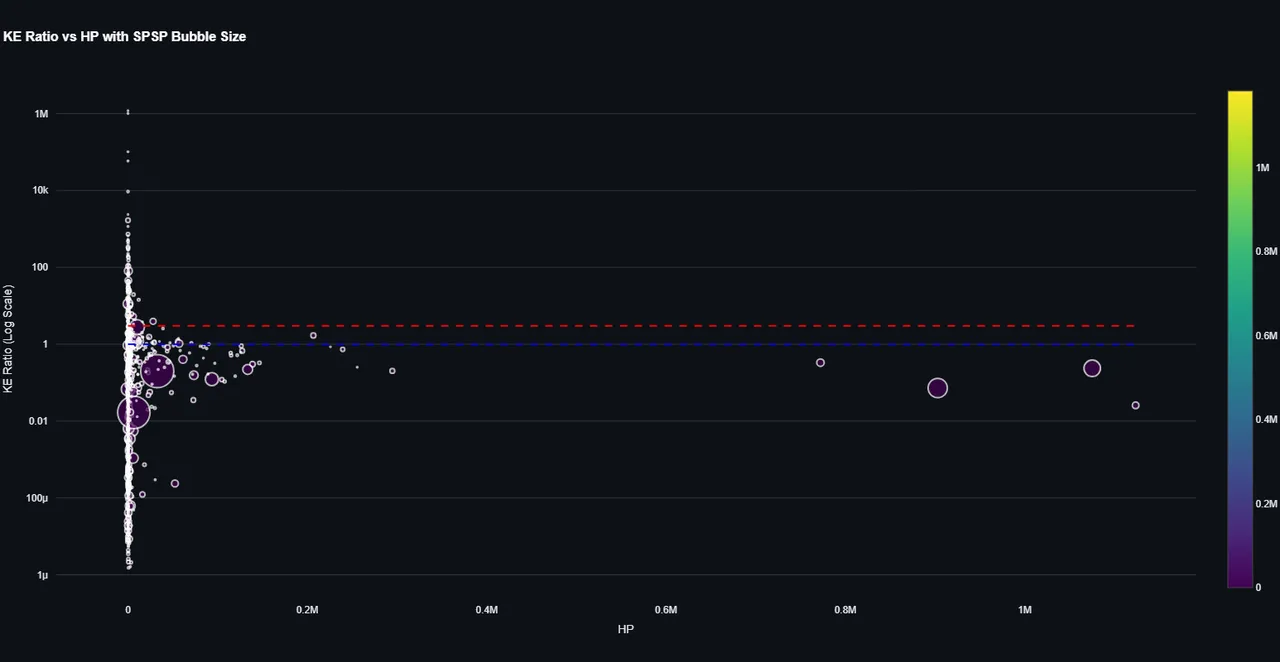Click the colorbar '0' tick label
The image size is (1280, 662).
pyautogui.click(x=1260, y=587)
